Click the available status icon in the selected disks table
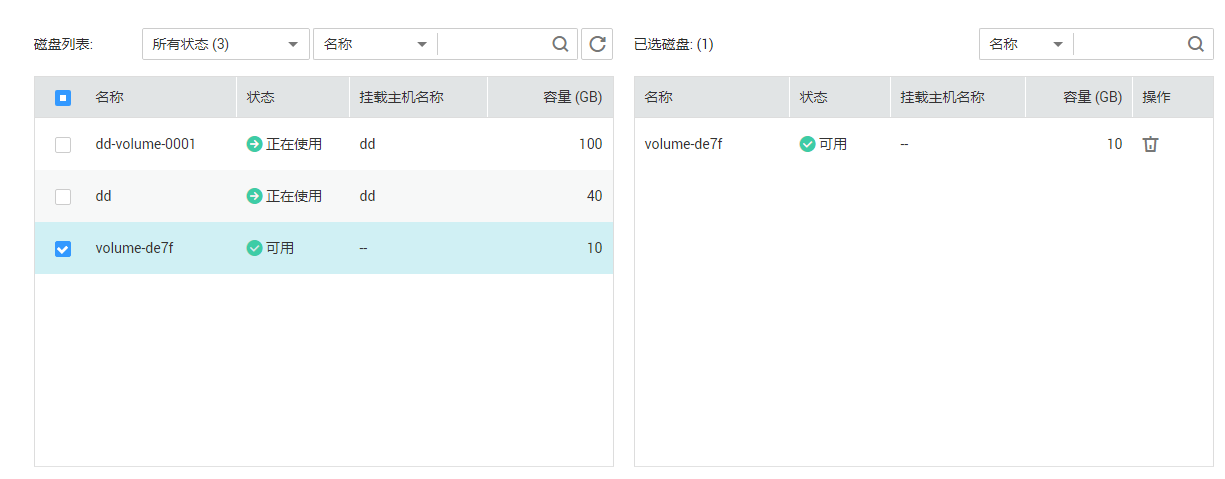 pos(808,144)
